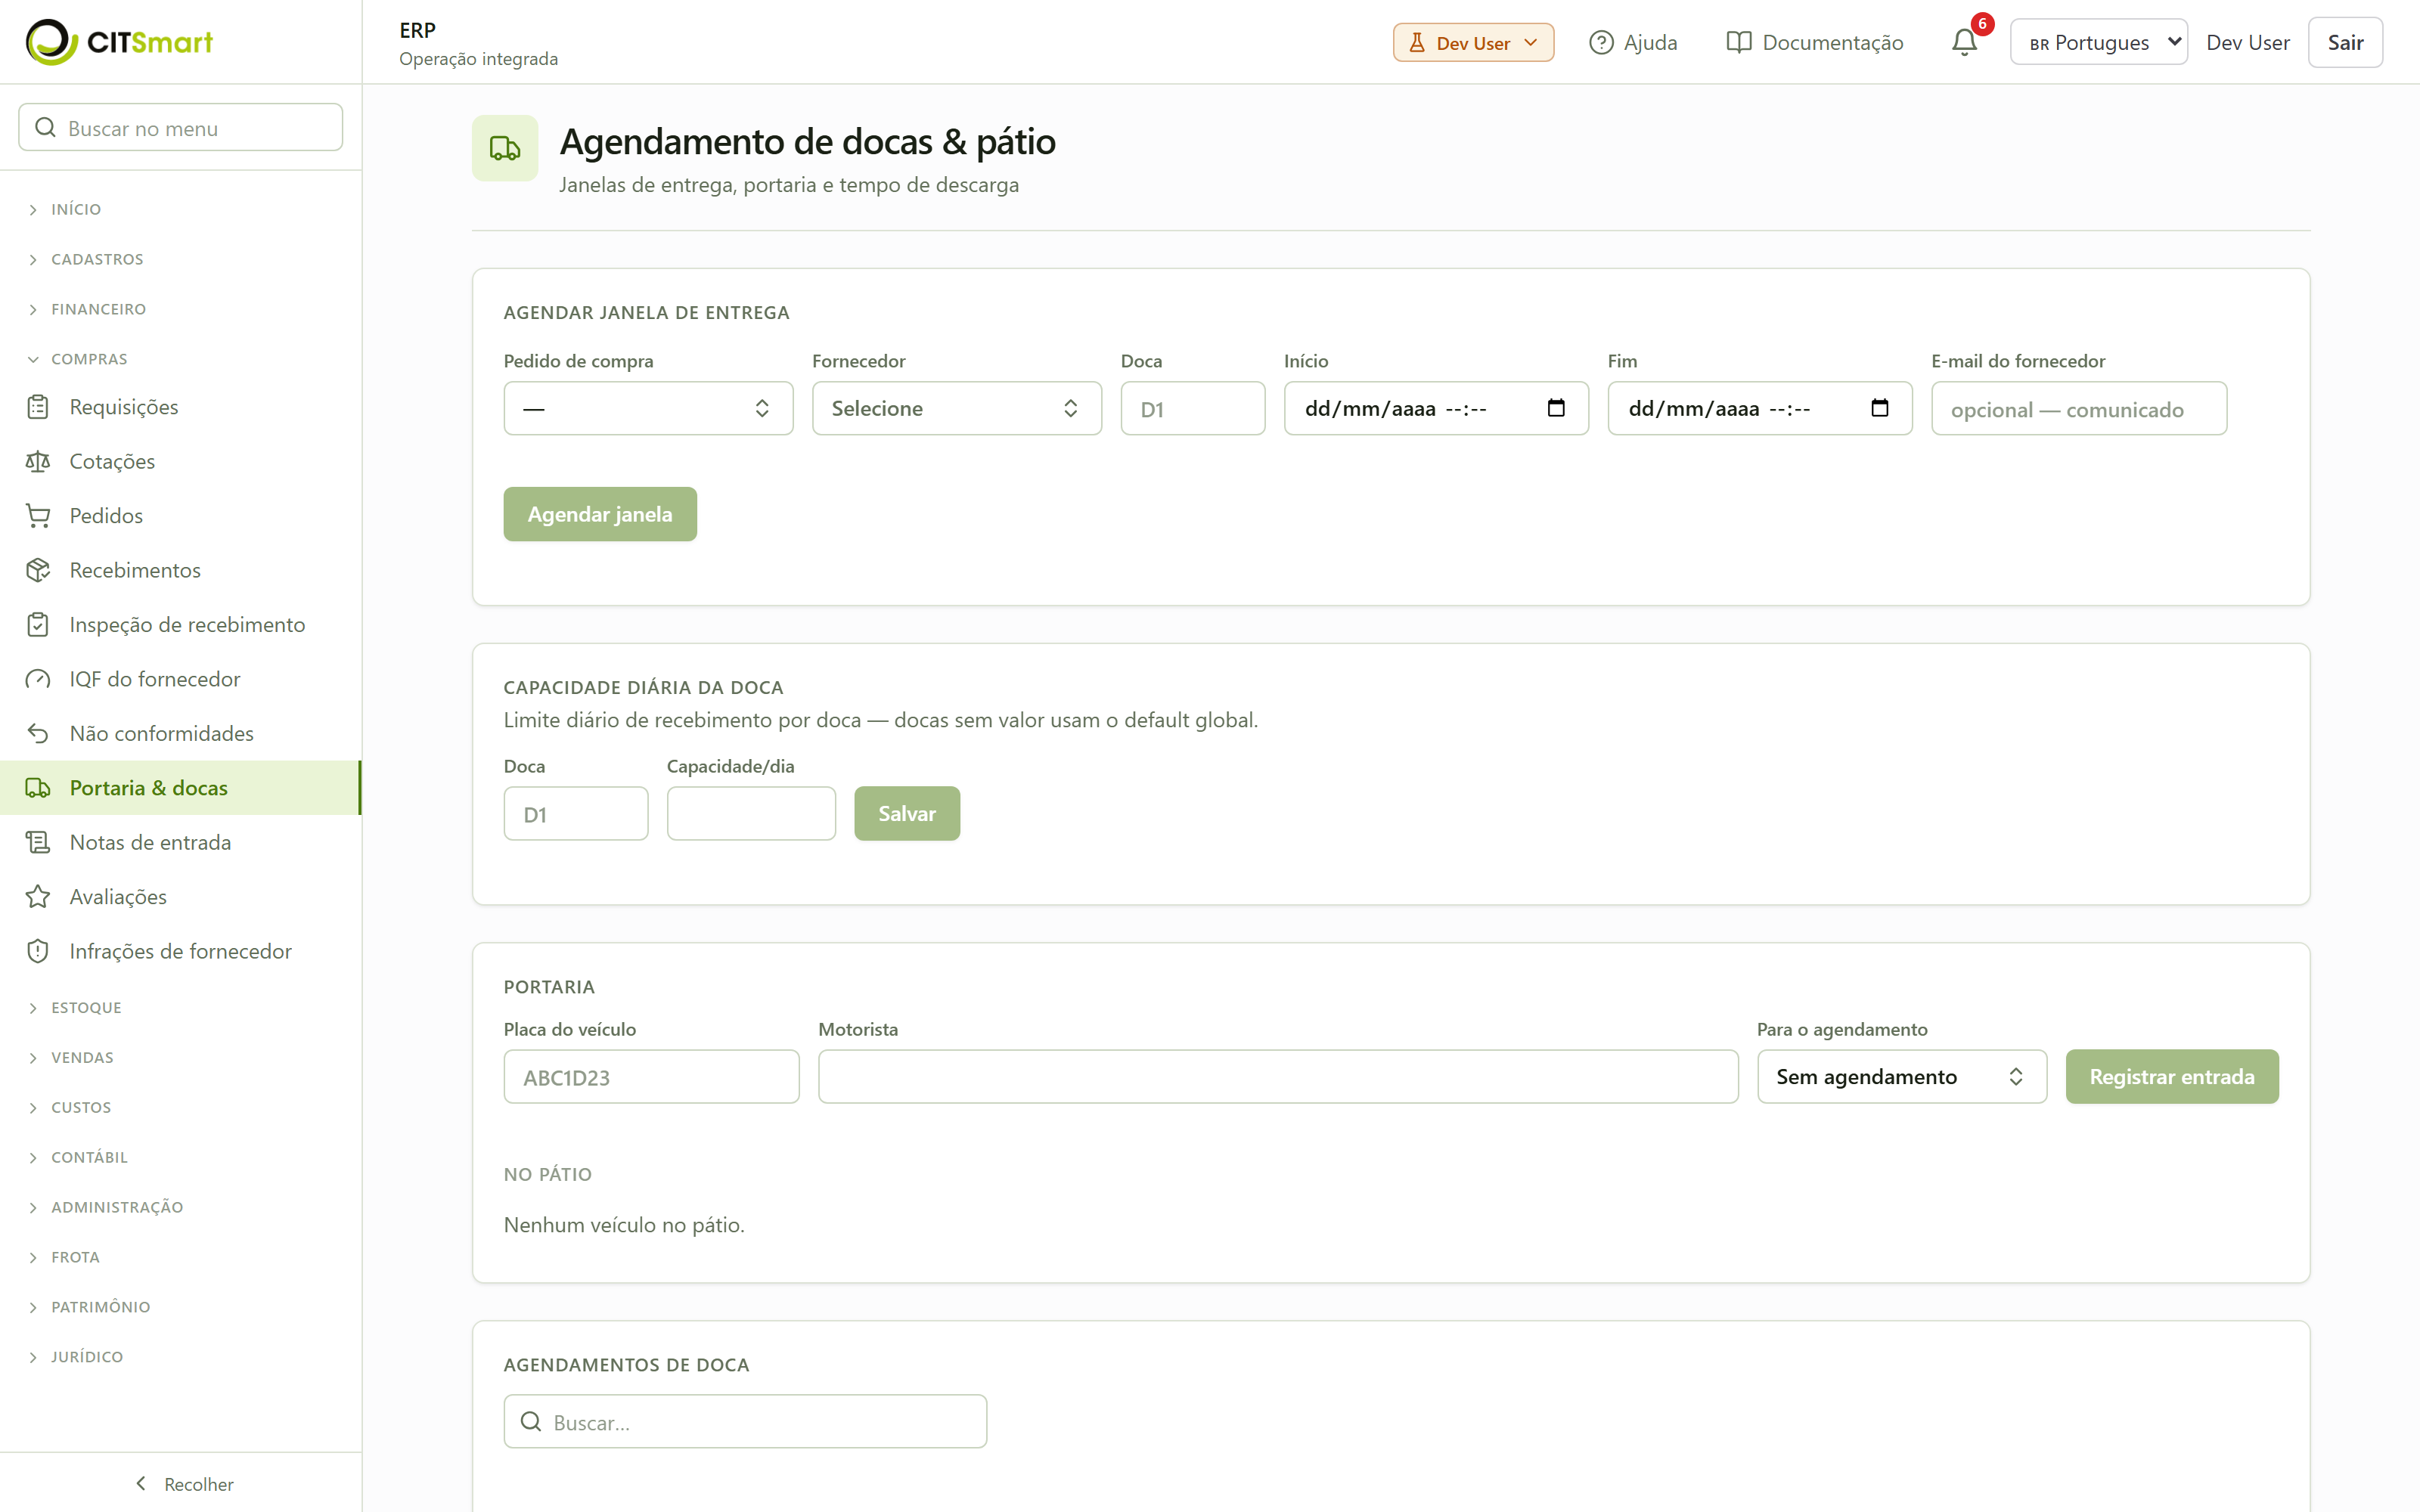This screenshot has height=1512, width=2420.
Task: Click the Cotações scales icon
Action: 38,461
